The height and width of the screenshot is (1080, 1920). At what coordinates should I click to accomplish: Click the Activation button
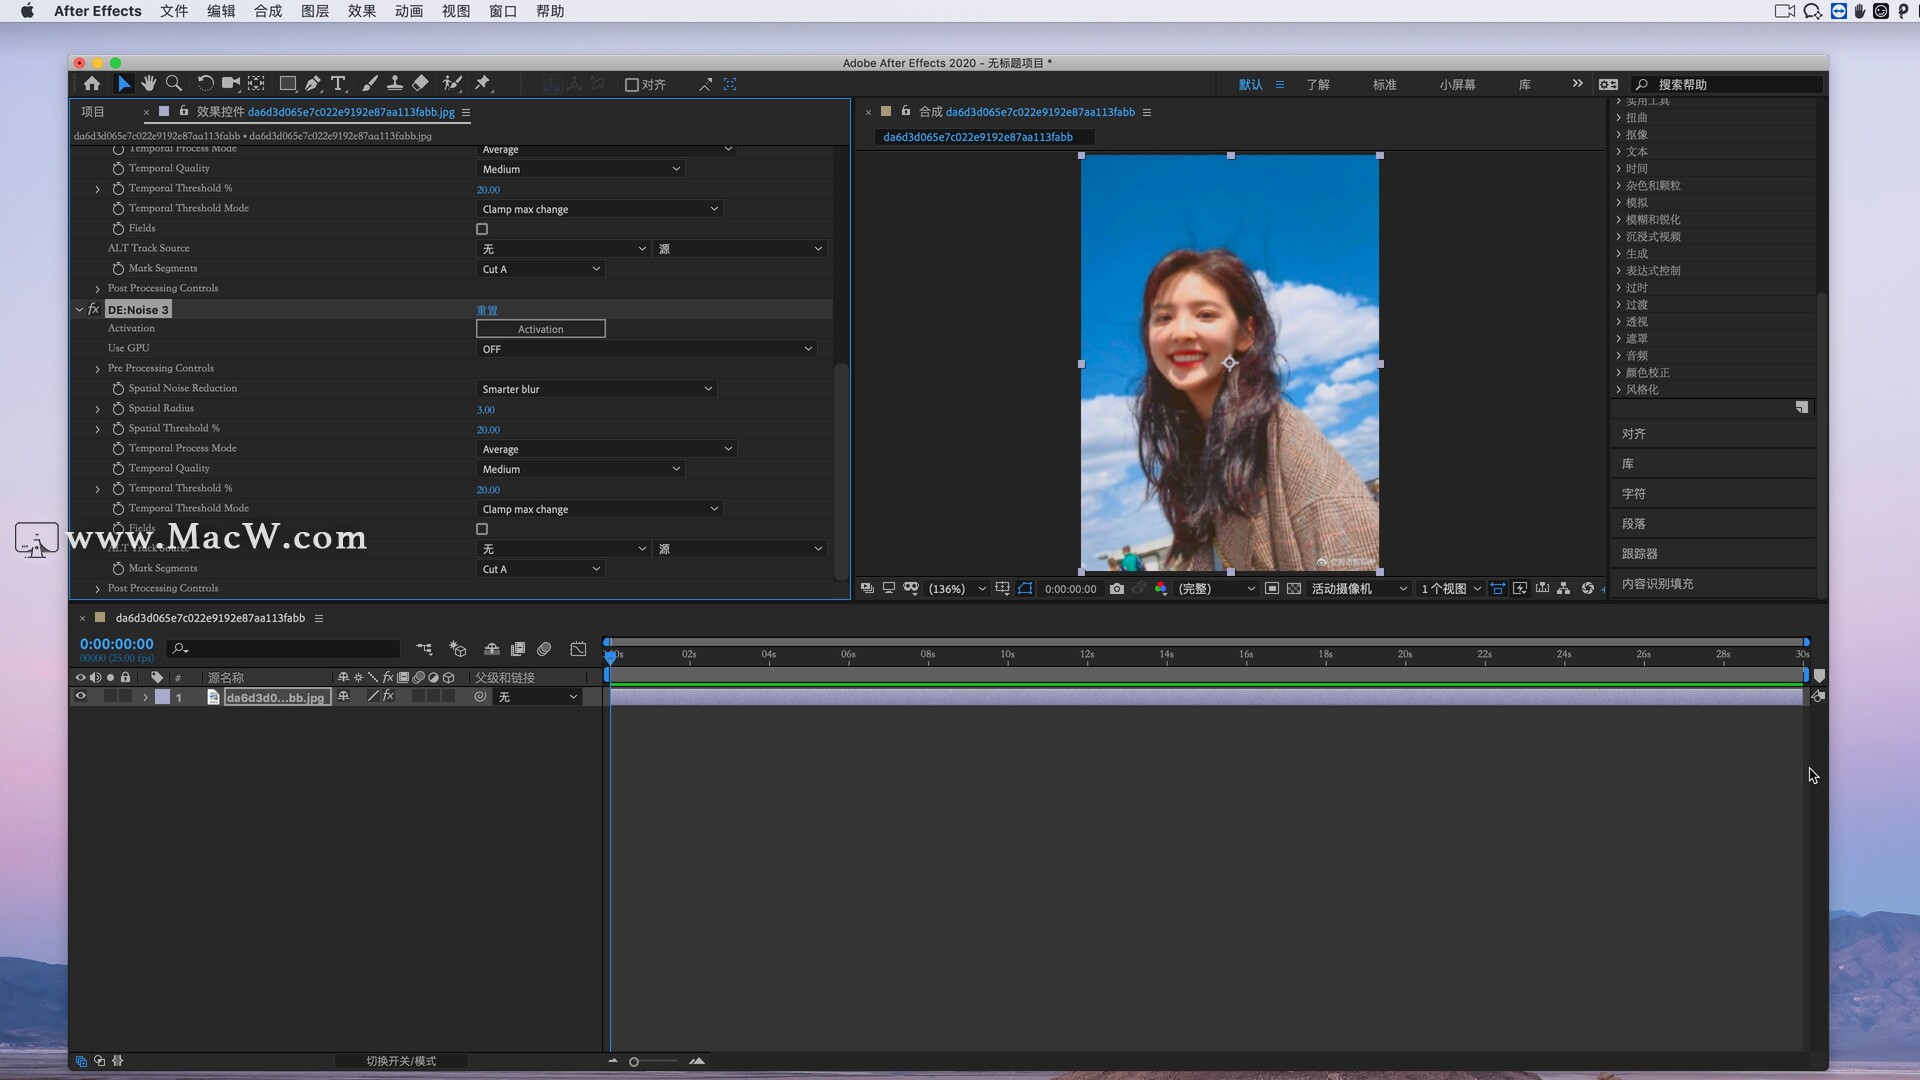coord(541,329)
